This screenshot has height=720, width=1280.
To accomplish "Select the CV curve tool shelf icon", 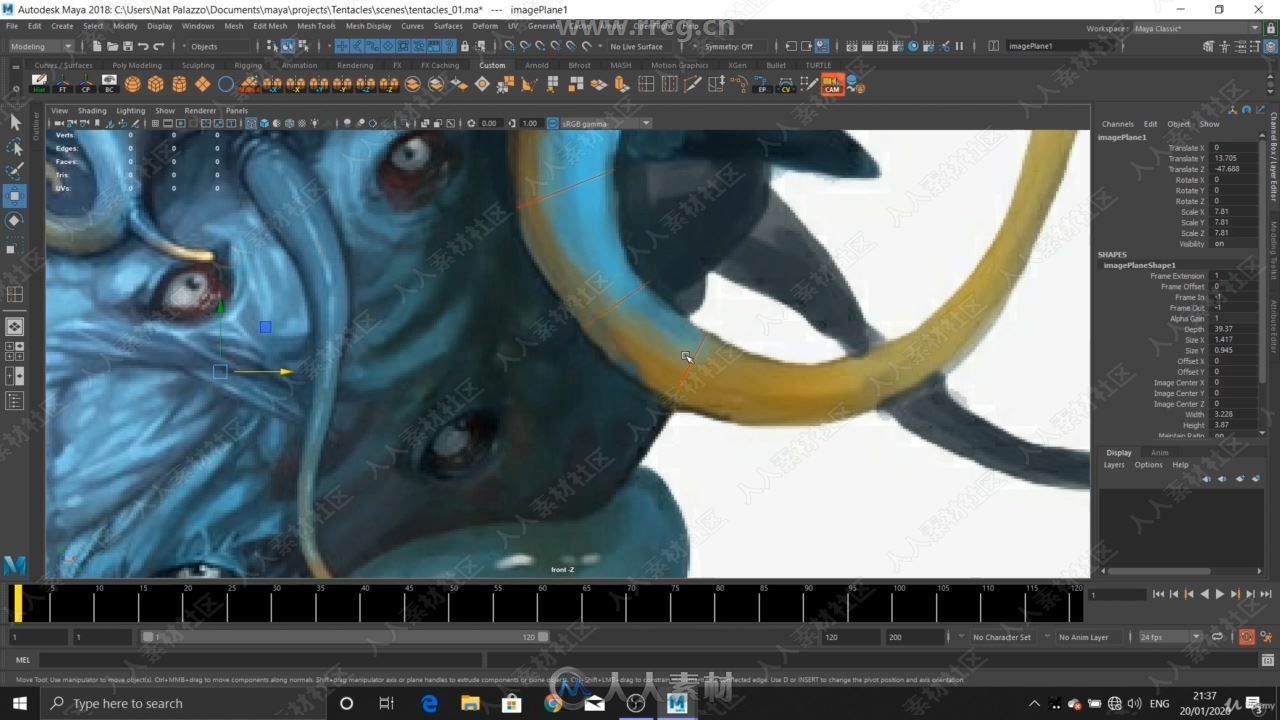I will [785, 84].
